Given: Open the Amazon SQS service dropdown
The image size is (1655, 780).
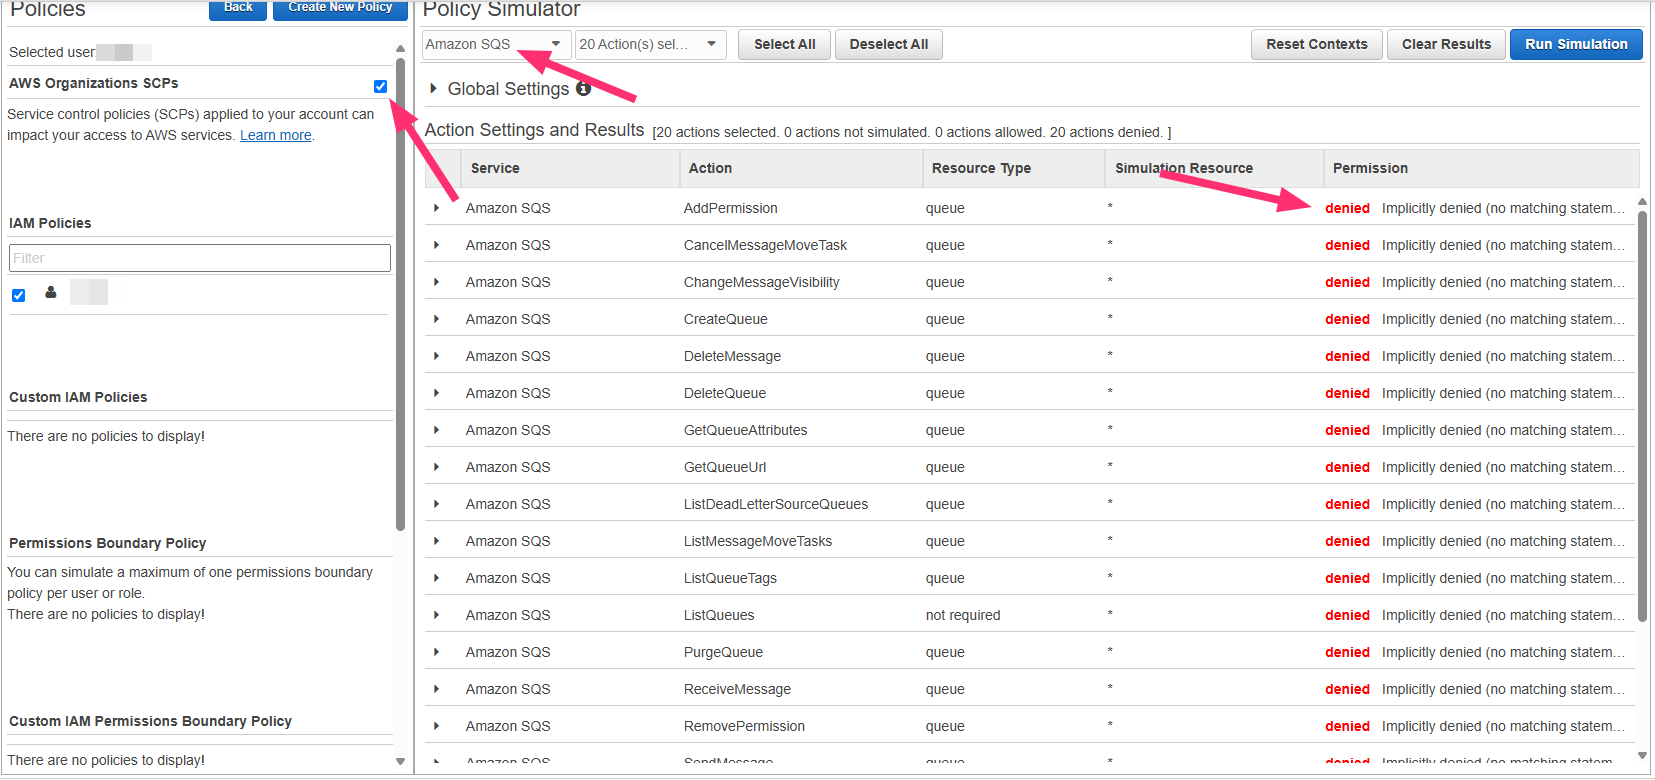Looking at the screenshot, I should click(496, 44).
